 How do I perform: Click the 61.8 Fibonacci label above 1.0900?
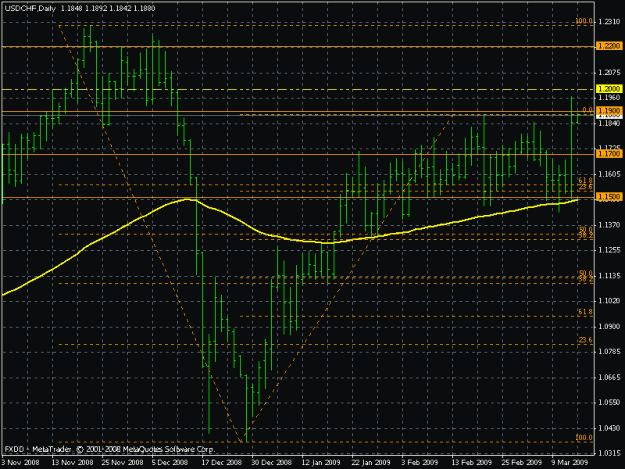tap(586, 312)
